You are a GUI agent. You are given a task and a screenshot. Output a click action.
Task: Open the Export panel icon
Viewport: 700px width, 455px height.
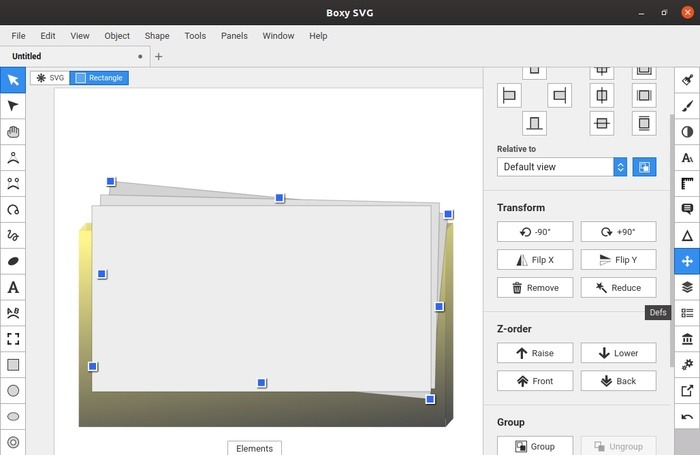click(687, 391)
